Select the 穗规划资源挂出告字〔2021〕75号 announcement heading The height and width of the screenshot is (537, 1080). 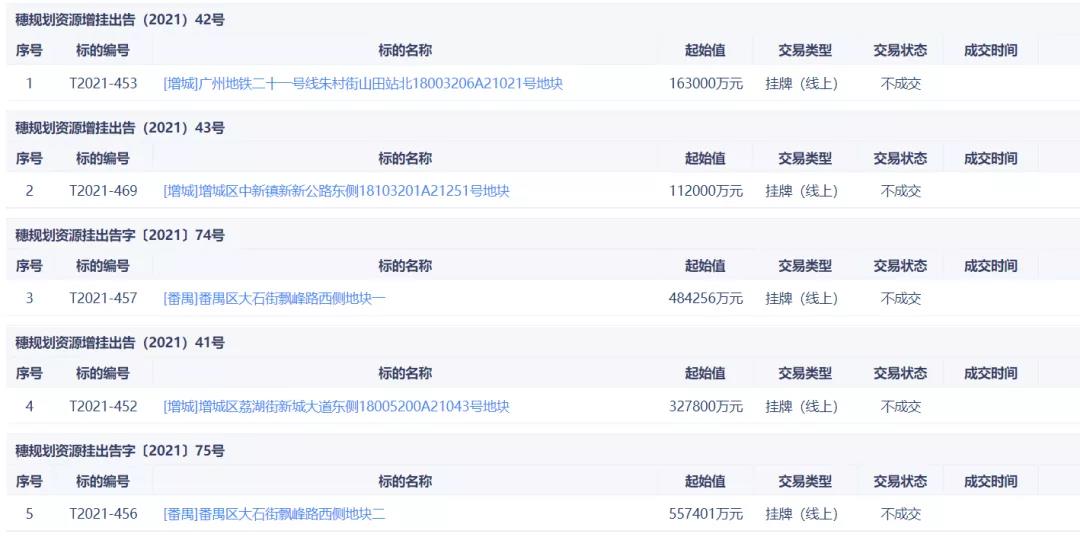[120, 451]
